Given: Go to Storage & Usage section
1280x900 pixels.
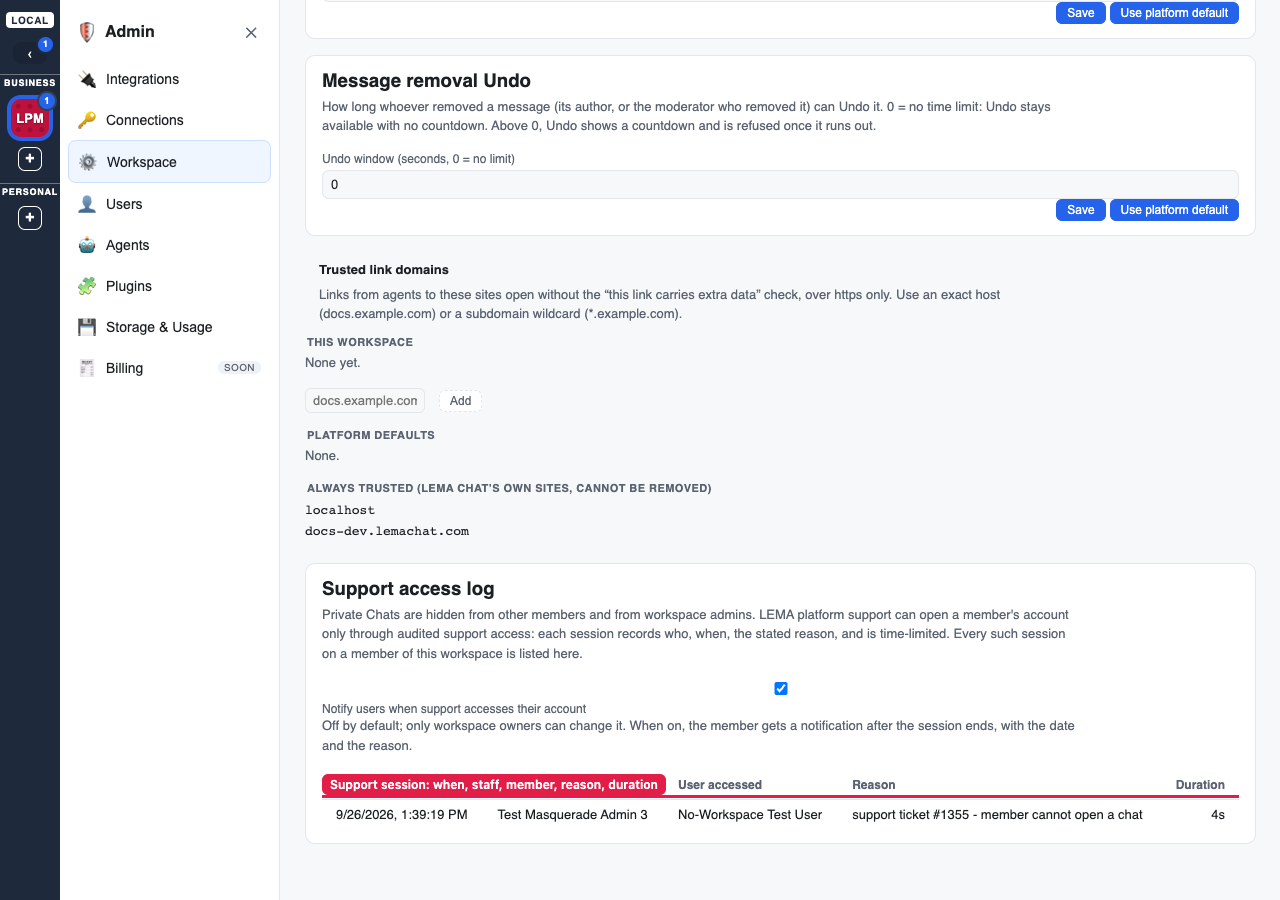Looking at the screenshot, I should 169,327.
